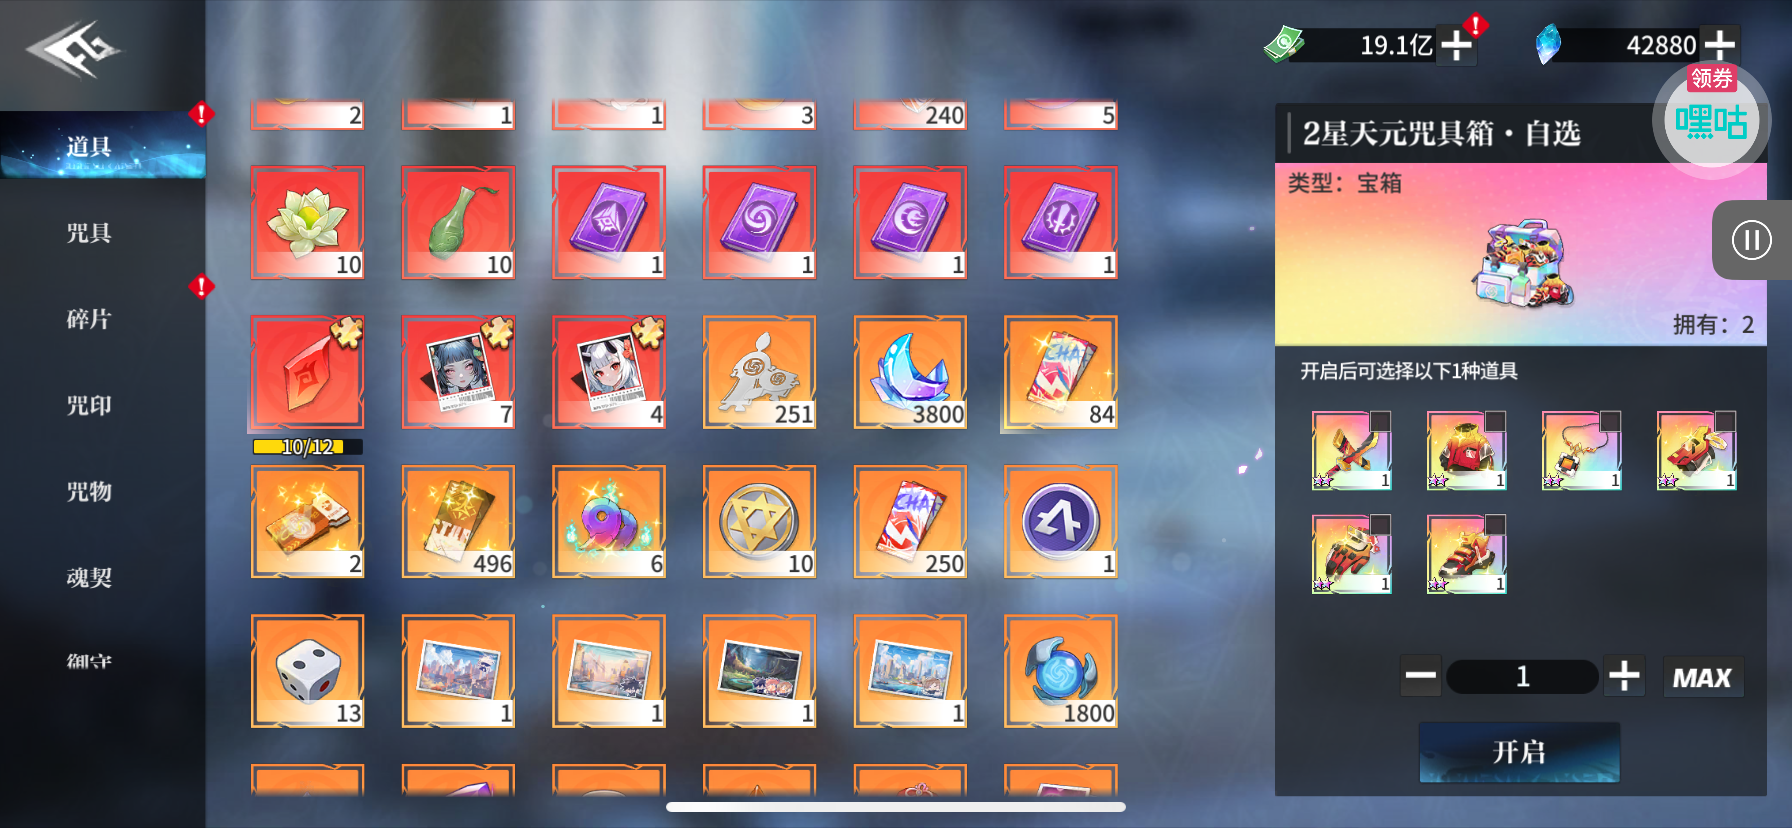Check the box on the necklace reward
Image resolution: width=1792 pixels, height=828 pixels.
(x=1610, y=421)
